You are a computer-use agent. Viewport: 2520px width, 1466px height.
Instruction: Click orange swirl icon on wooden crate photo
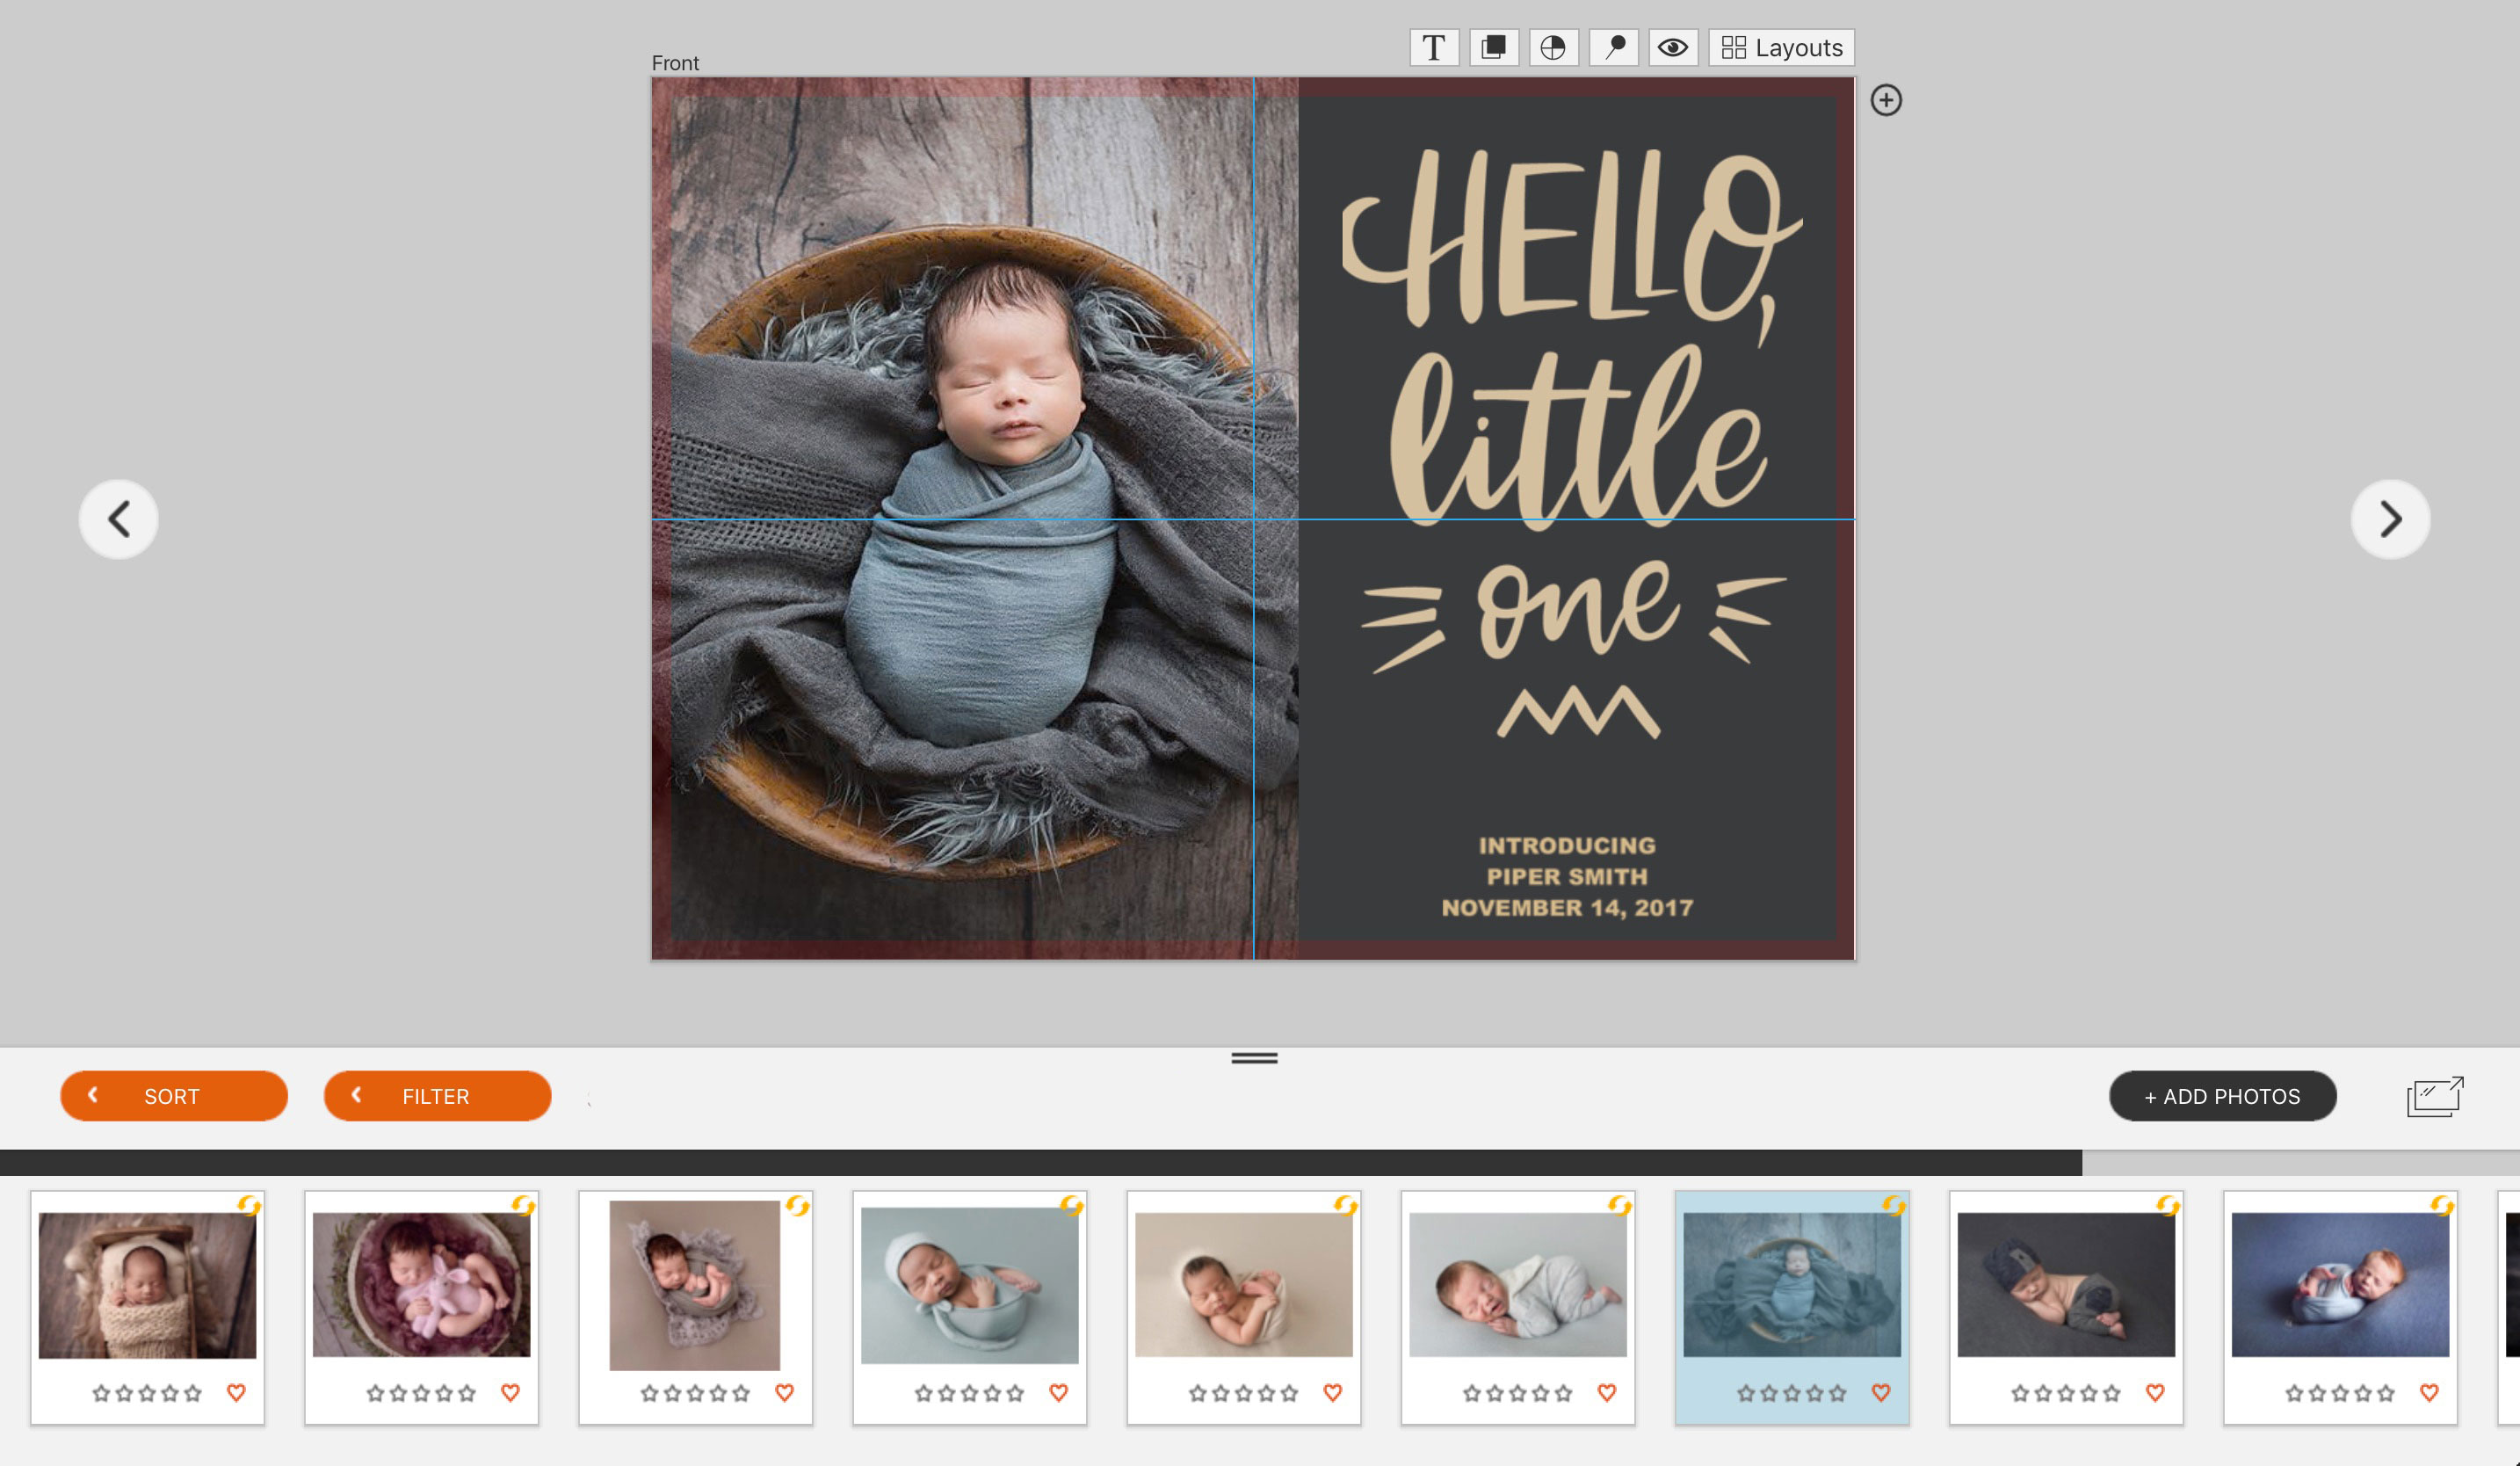(x=249, y=1205)
